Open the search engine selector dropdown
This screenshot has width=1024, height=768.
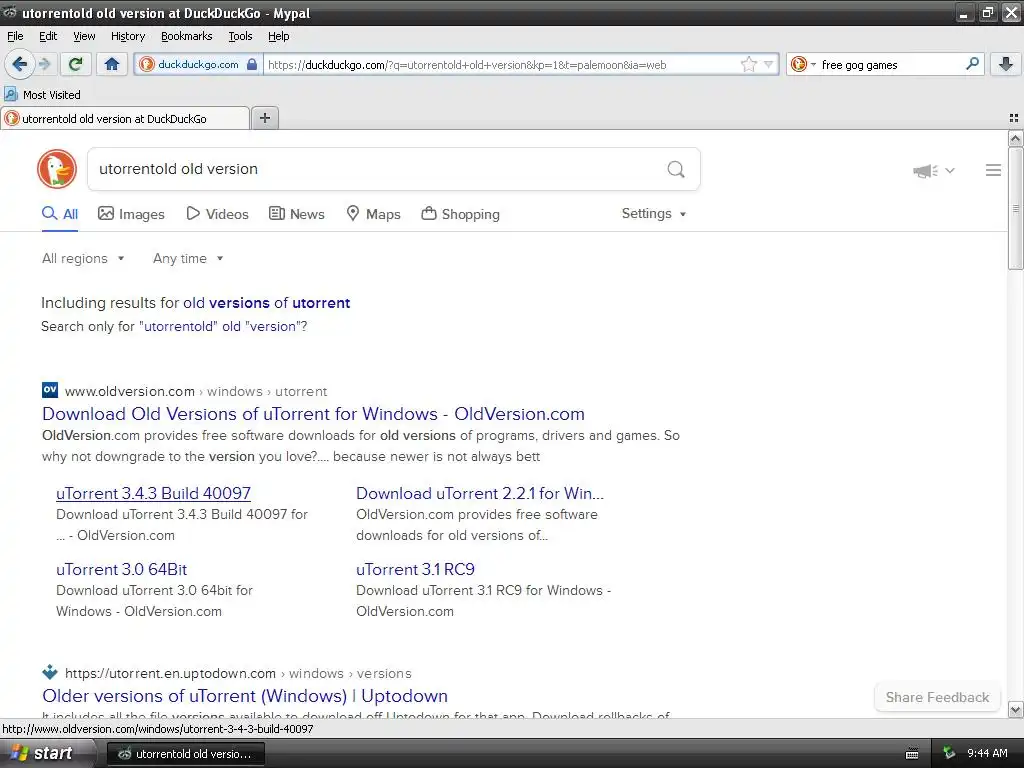(803, 64)
